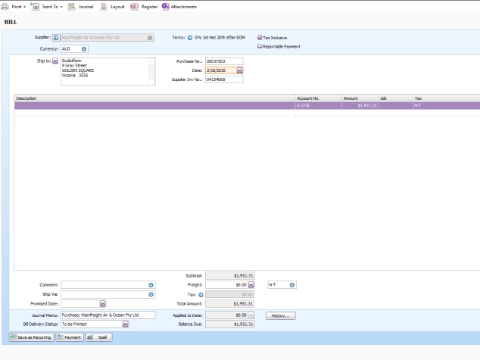Screen dimensions: 480x360
Task: Select the account number cell in highlighted row
Action: tap(318, 106)
